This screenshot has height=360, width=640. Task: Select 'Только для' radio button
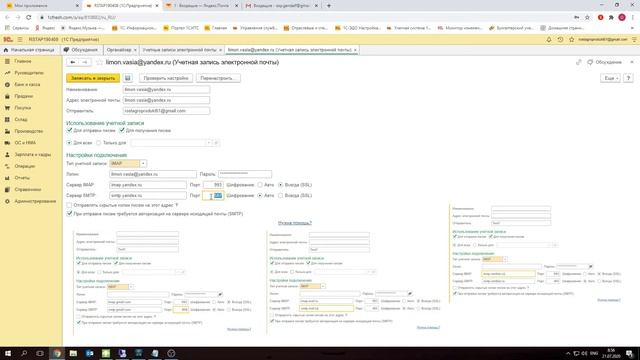point(98,143)
